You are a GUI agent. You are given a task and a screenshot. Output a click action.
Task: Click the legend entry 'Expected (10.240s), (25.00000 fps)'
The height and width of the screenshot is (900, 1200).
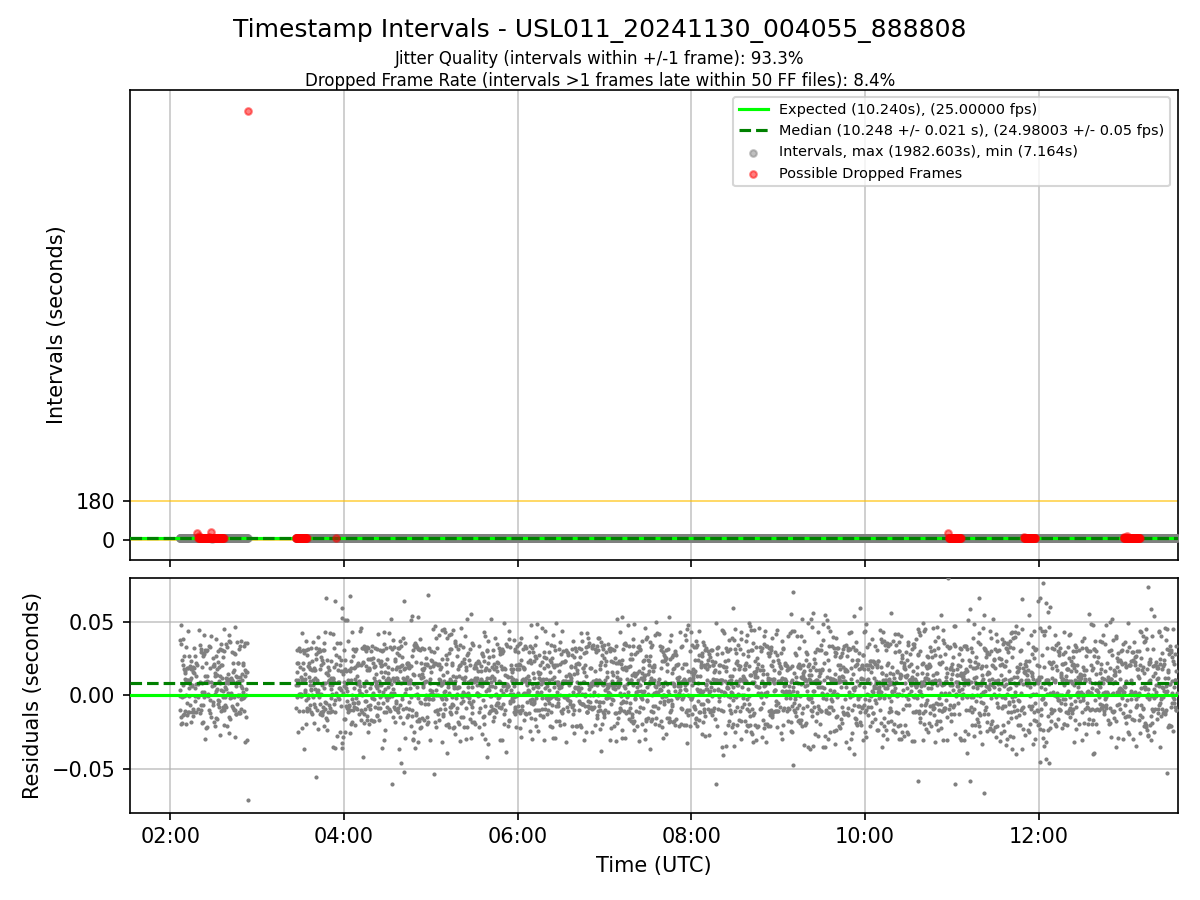click(907, 109)
